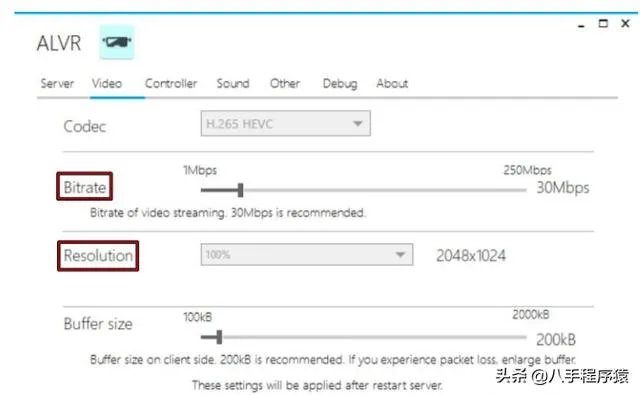
Task: Click the Codec label
Action: (85, 126)
